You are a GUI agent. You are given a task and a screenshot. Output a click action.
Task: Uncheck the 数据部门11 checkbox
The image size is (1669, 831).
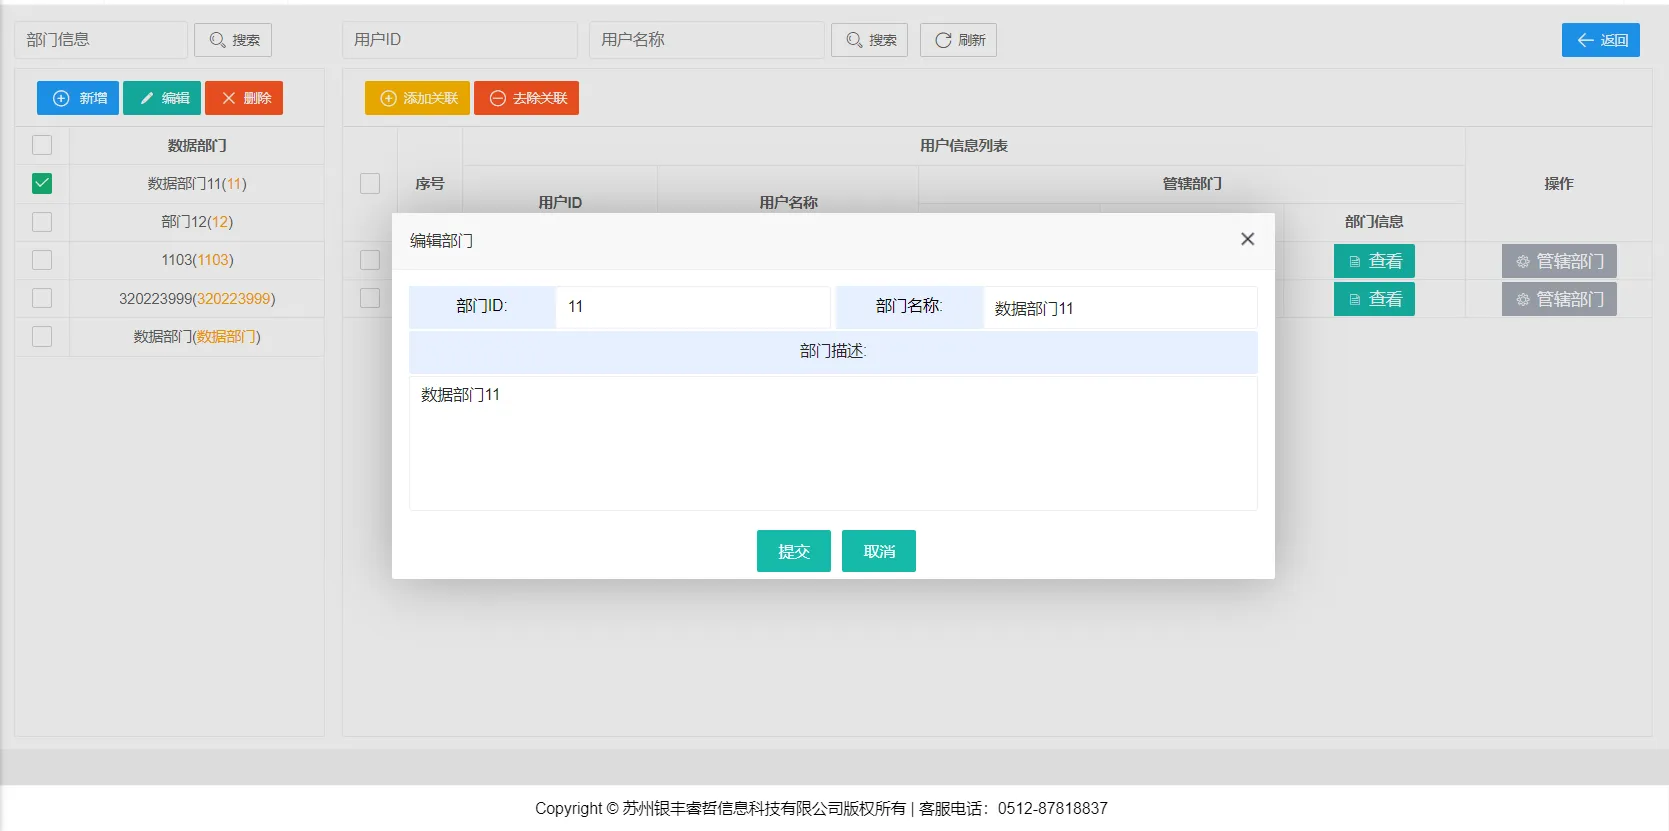[x=42, y=183]
